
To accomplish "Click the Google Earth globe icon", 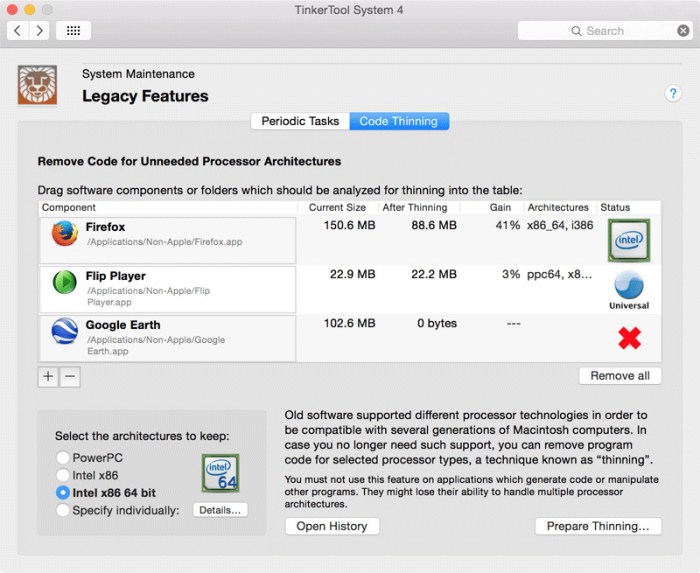I will [65, 331].
